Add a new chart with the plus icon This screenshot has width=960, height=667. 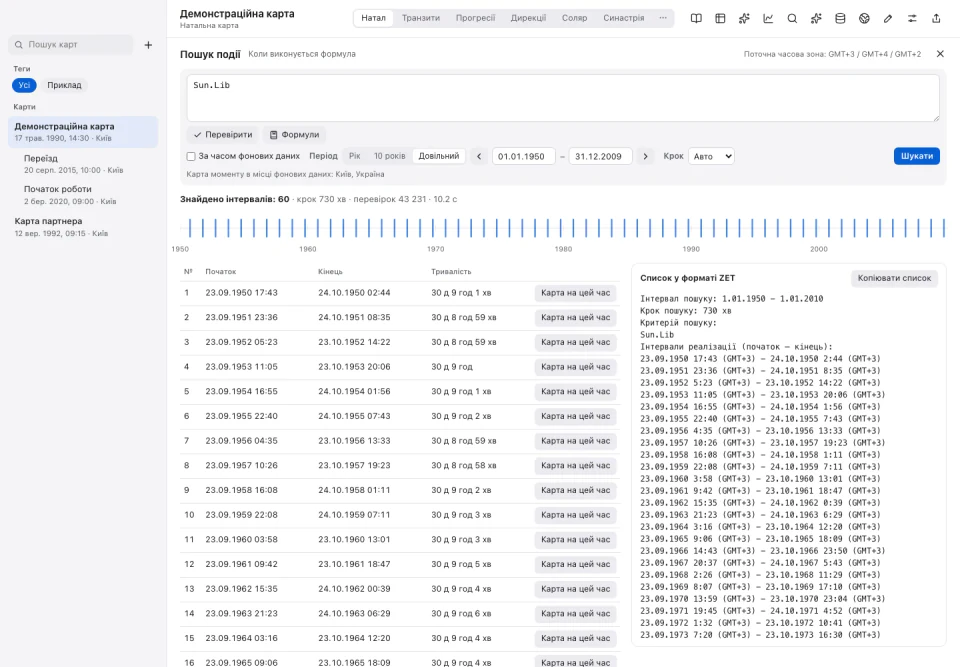pyautogui.click(x=148, y=45)
